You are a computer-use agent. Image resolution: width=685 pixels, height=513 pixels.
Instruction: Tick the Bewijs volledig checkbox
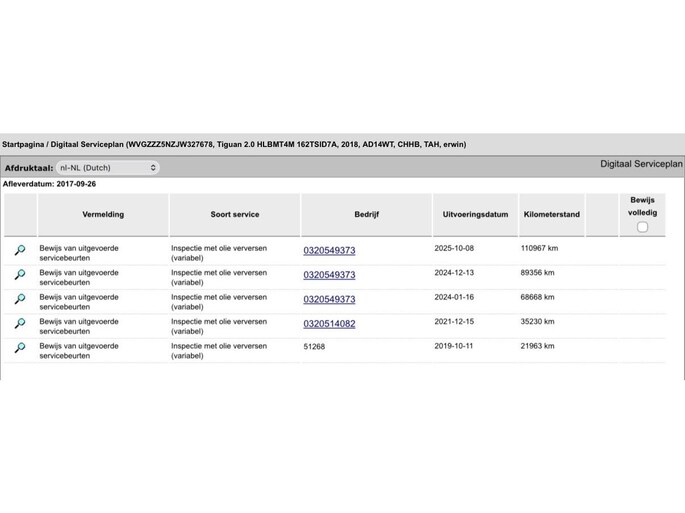pyautogui.click(x=642, y=227)
